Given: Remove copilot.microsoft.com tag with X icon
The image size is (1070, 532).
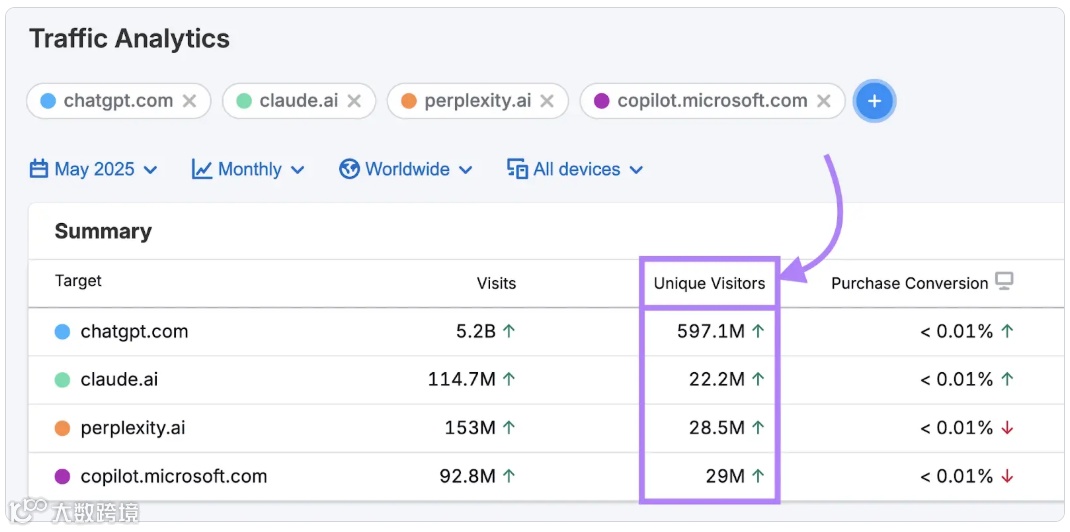Looking at the screenshot, I should [824, 101].
